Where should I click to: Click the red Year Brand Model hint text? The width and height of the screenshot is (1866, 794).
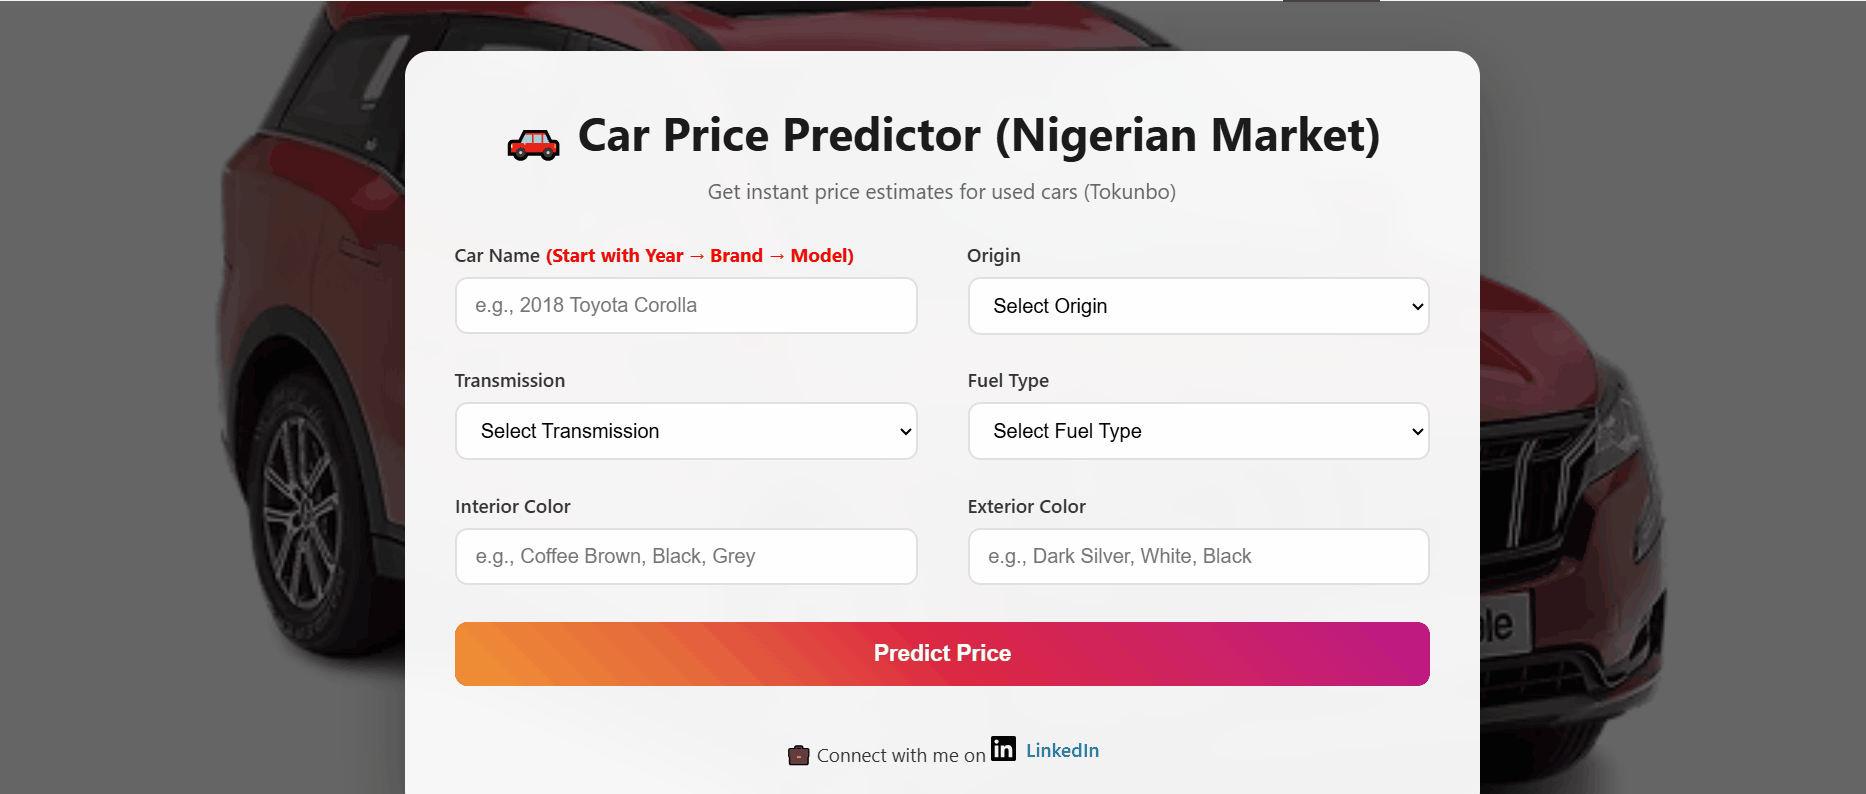pos(699,255)
